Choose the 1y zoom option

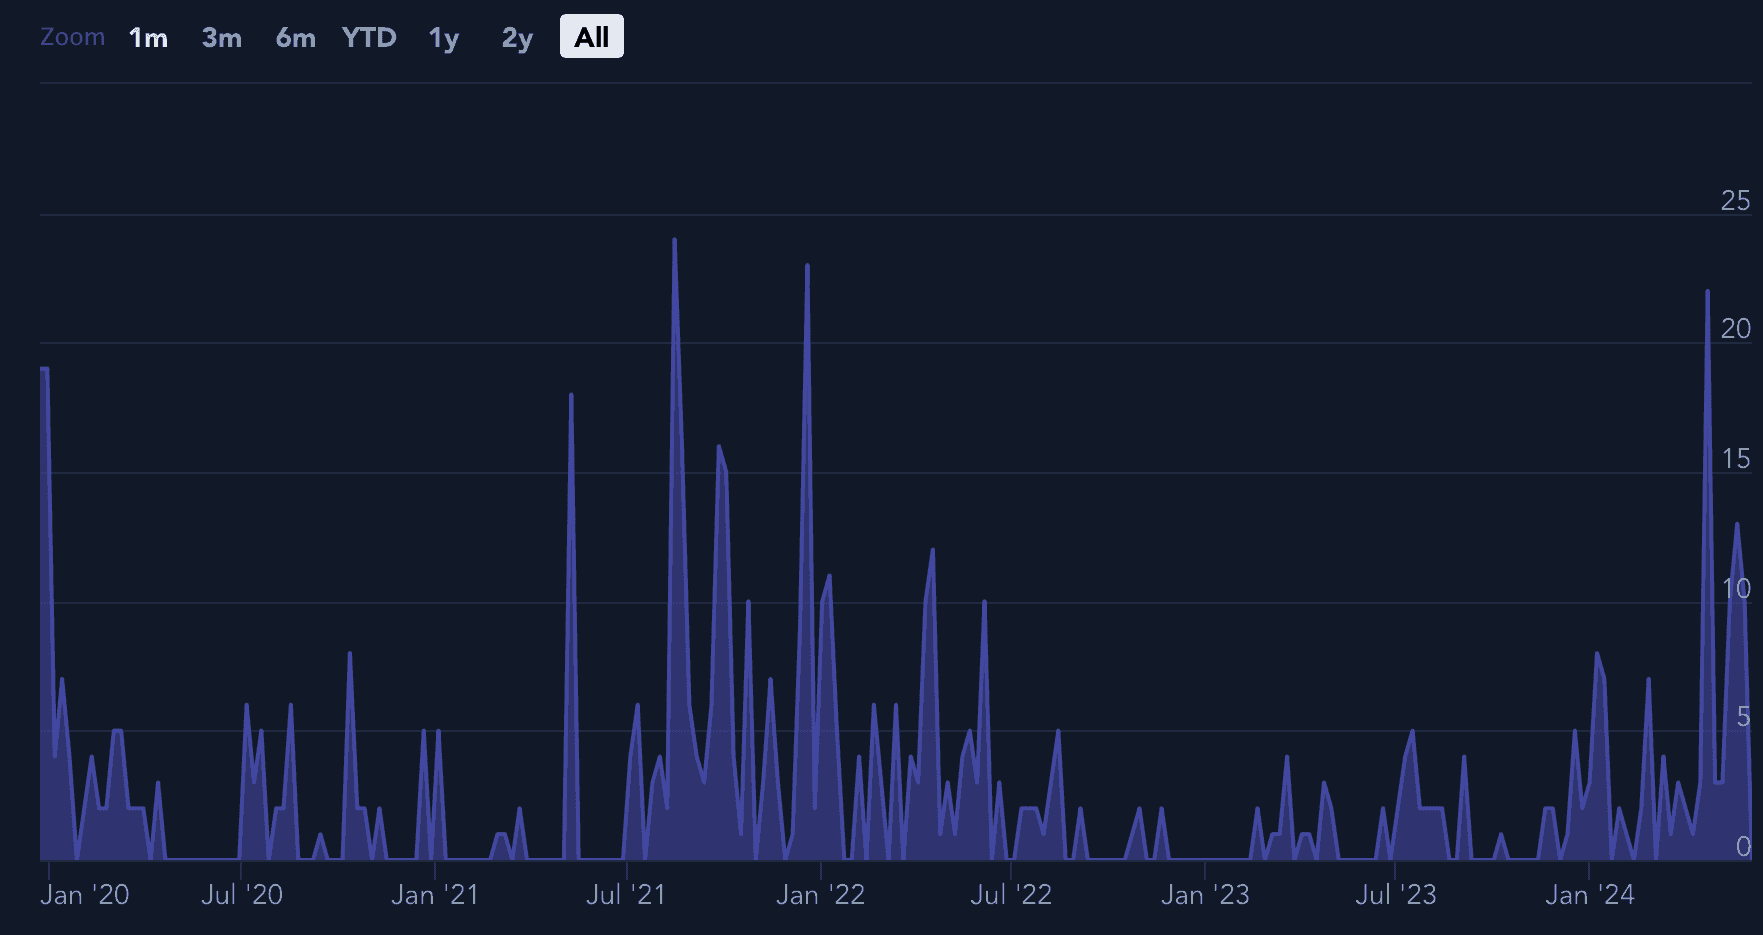pyautogui.click(x=443, y=38)
